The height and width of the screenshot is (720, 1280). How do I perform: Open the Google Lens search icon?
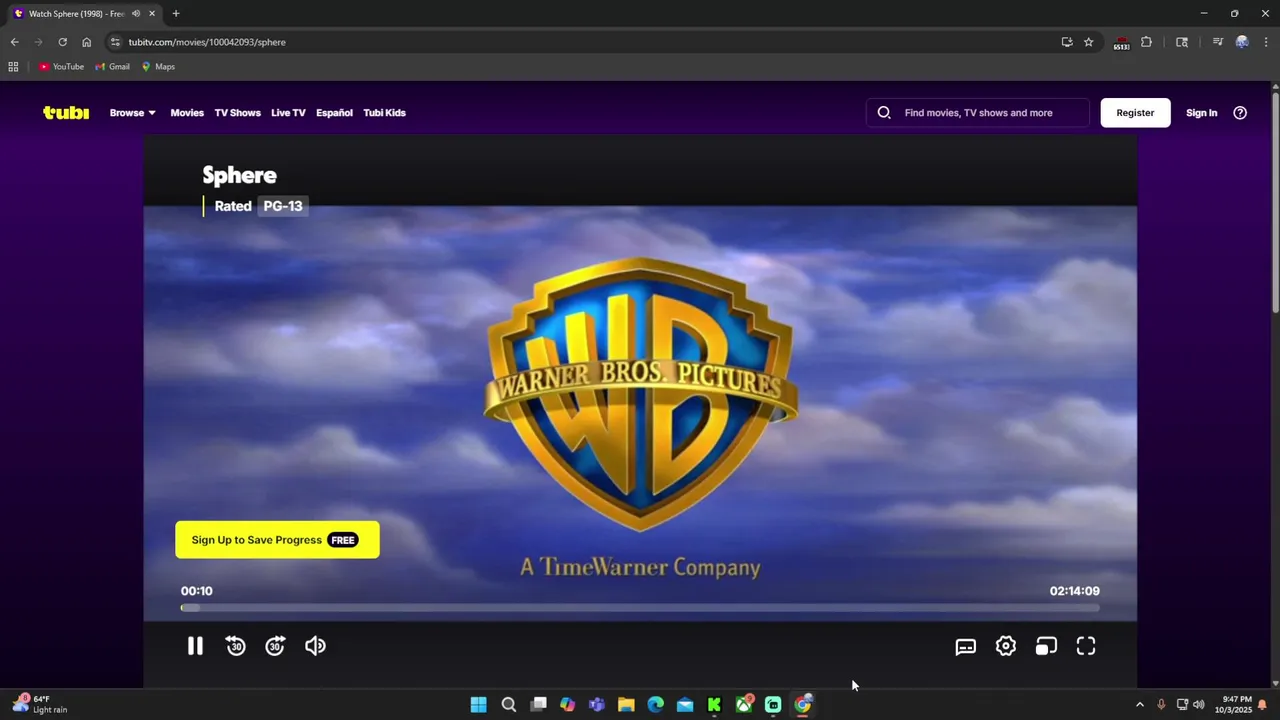point(1181,42)
